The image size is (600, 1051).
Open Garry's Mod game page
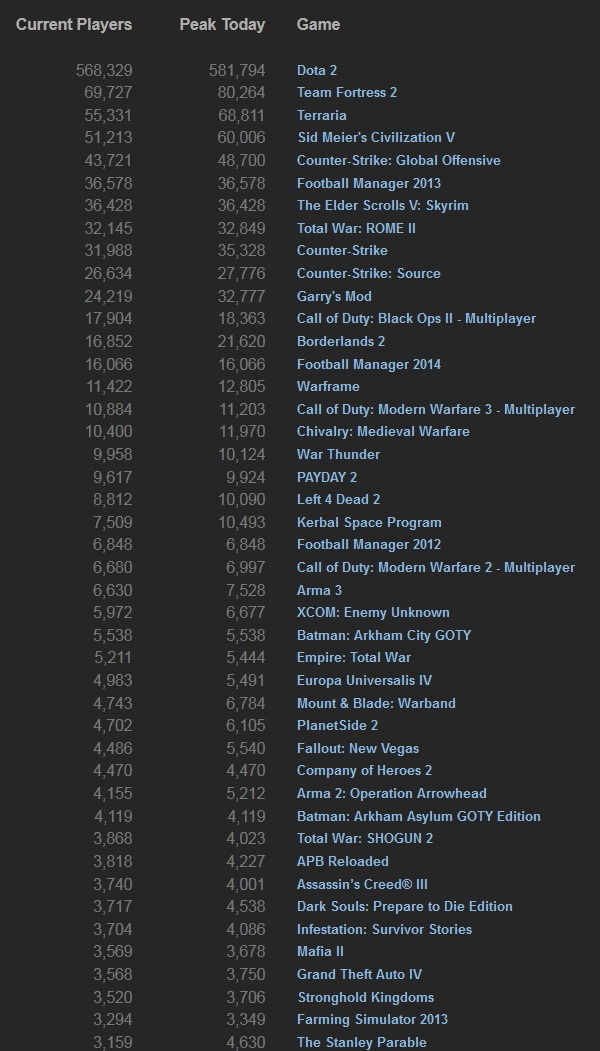pos(334,296)
